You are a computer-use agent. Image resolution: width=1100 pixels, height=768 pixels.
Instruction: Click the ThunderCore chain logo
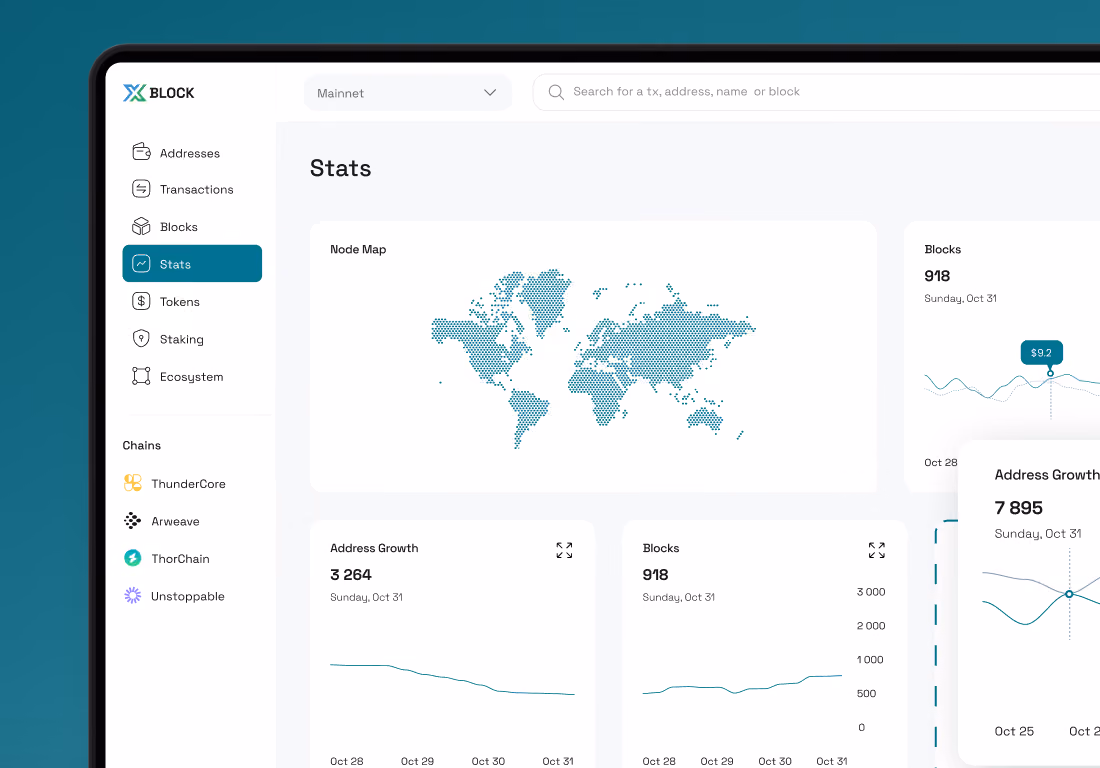pos(133,483)
